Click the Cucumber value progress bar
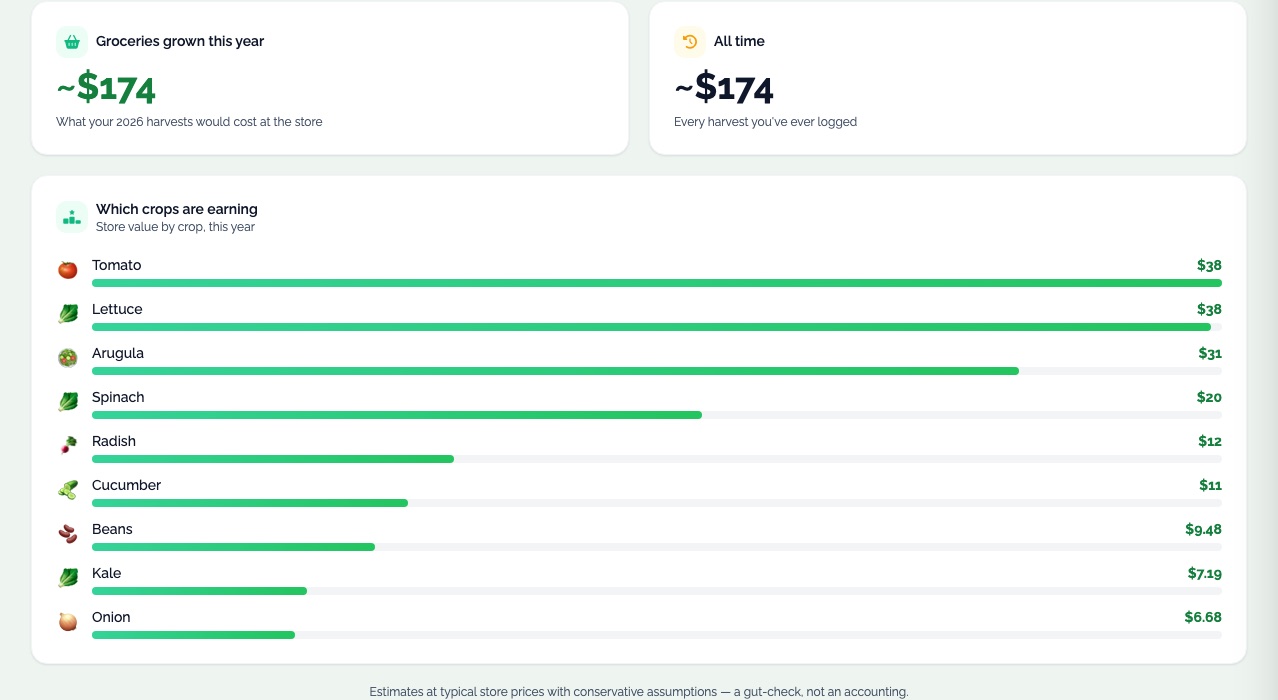The height and width of the screenshot is (700, 1278). 657,503
